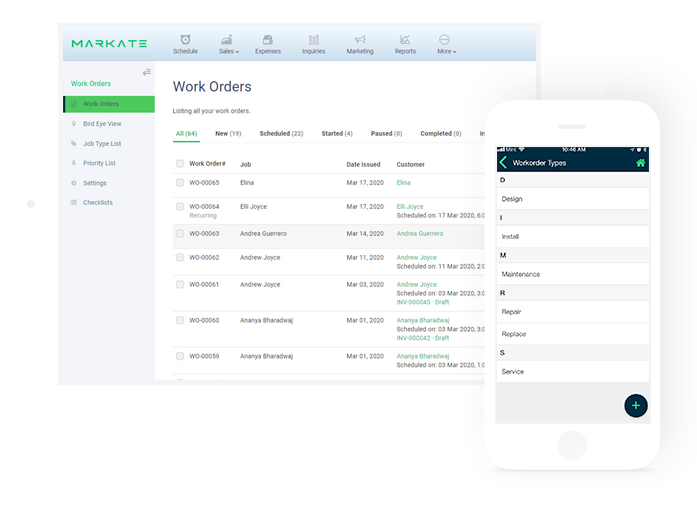The height and width of the screenshot is (506, 697).
Task: Switch to the Paused (0) tab
Action: coord(386,133)
